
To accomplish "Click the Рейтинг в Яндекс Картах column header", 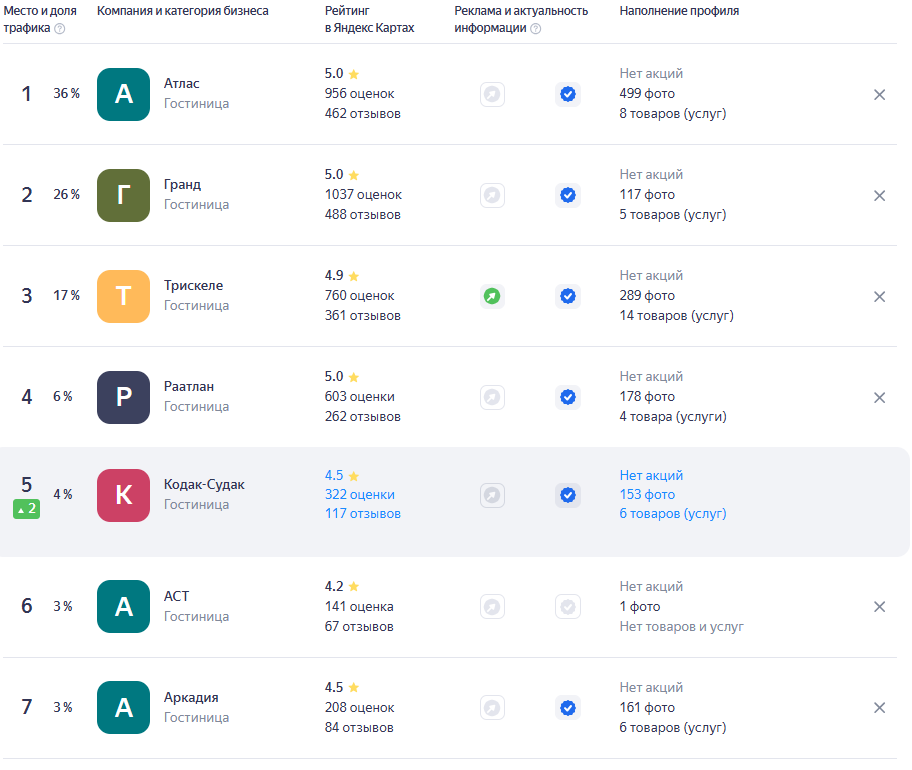I will pyautogui.click(x=369, y=19).
